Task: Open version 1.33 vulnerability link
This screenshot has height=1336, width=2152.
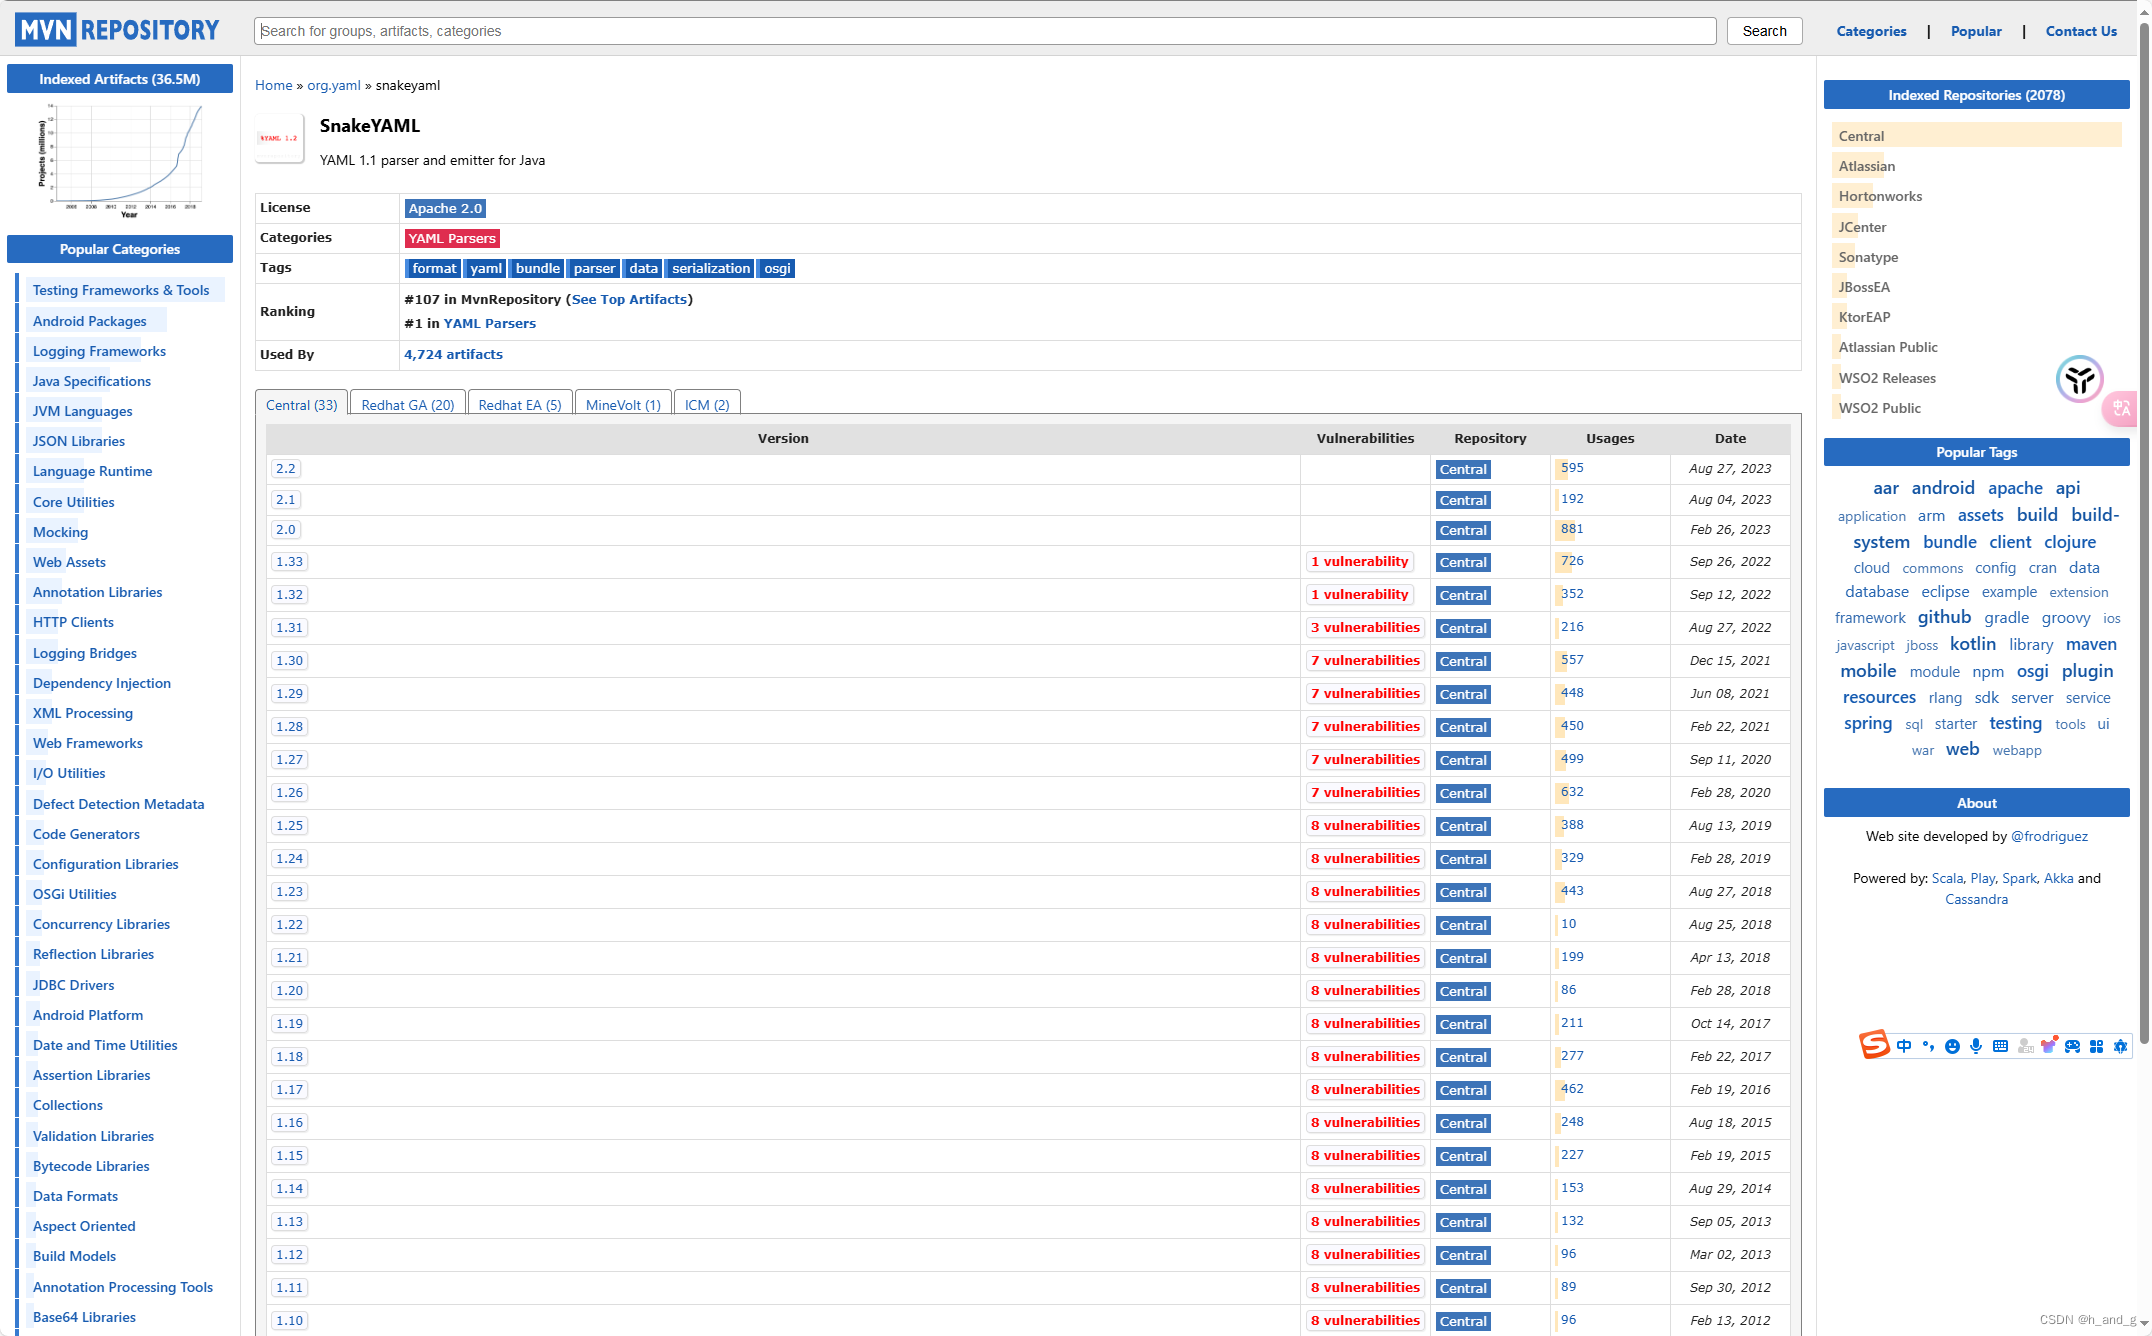Action: [x=1359, y=562]
